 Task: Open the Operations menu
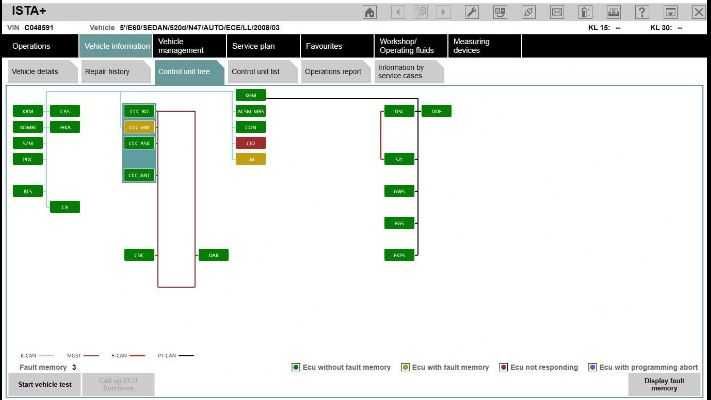(x=40, y=46)
